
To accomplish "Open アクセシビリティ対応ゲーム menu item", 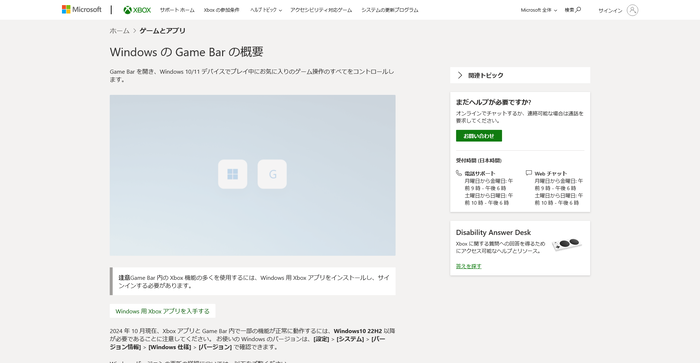I will (x=321, y=10).
